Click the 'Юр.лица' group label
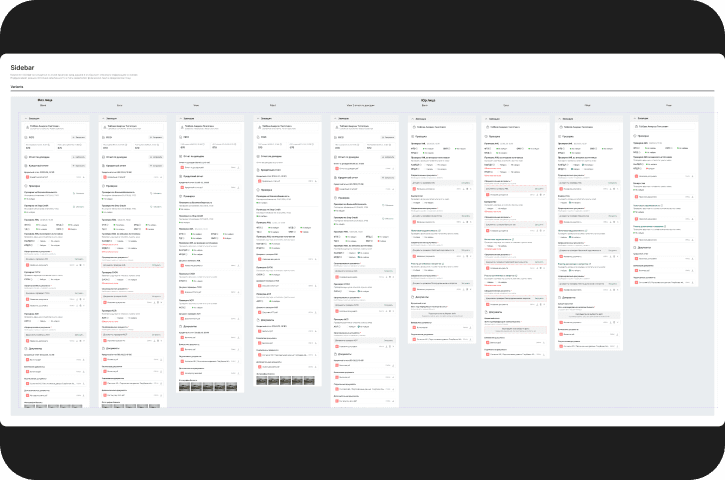 pyautogui.click(x=428, y=100)
